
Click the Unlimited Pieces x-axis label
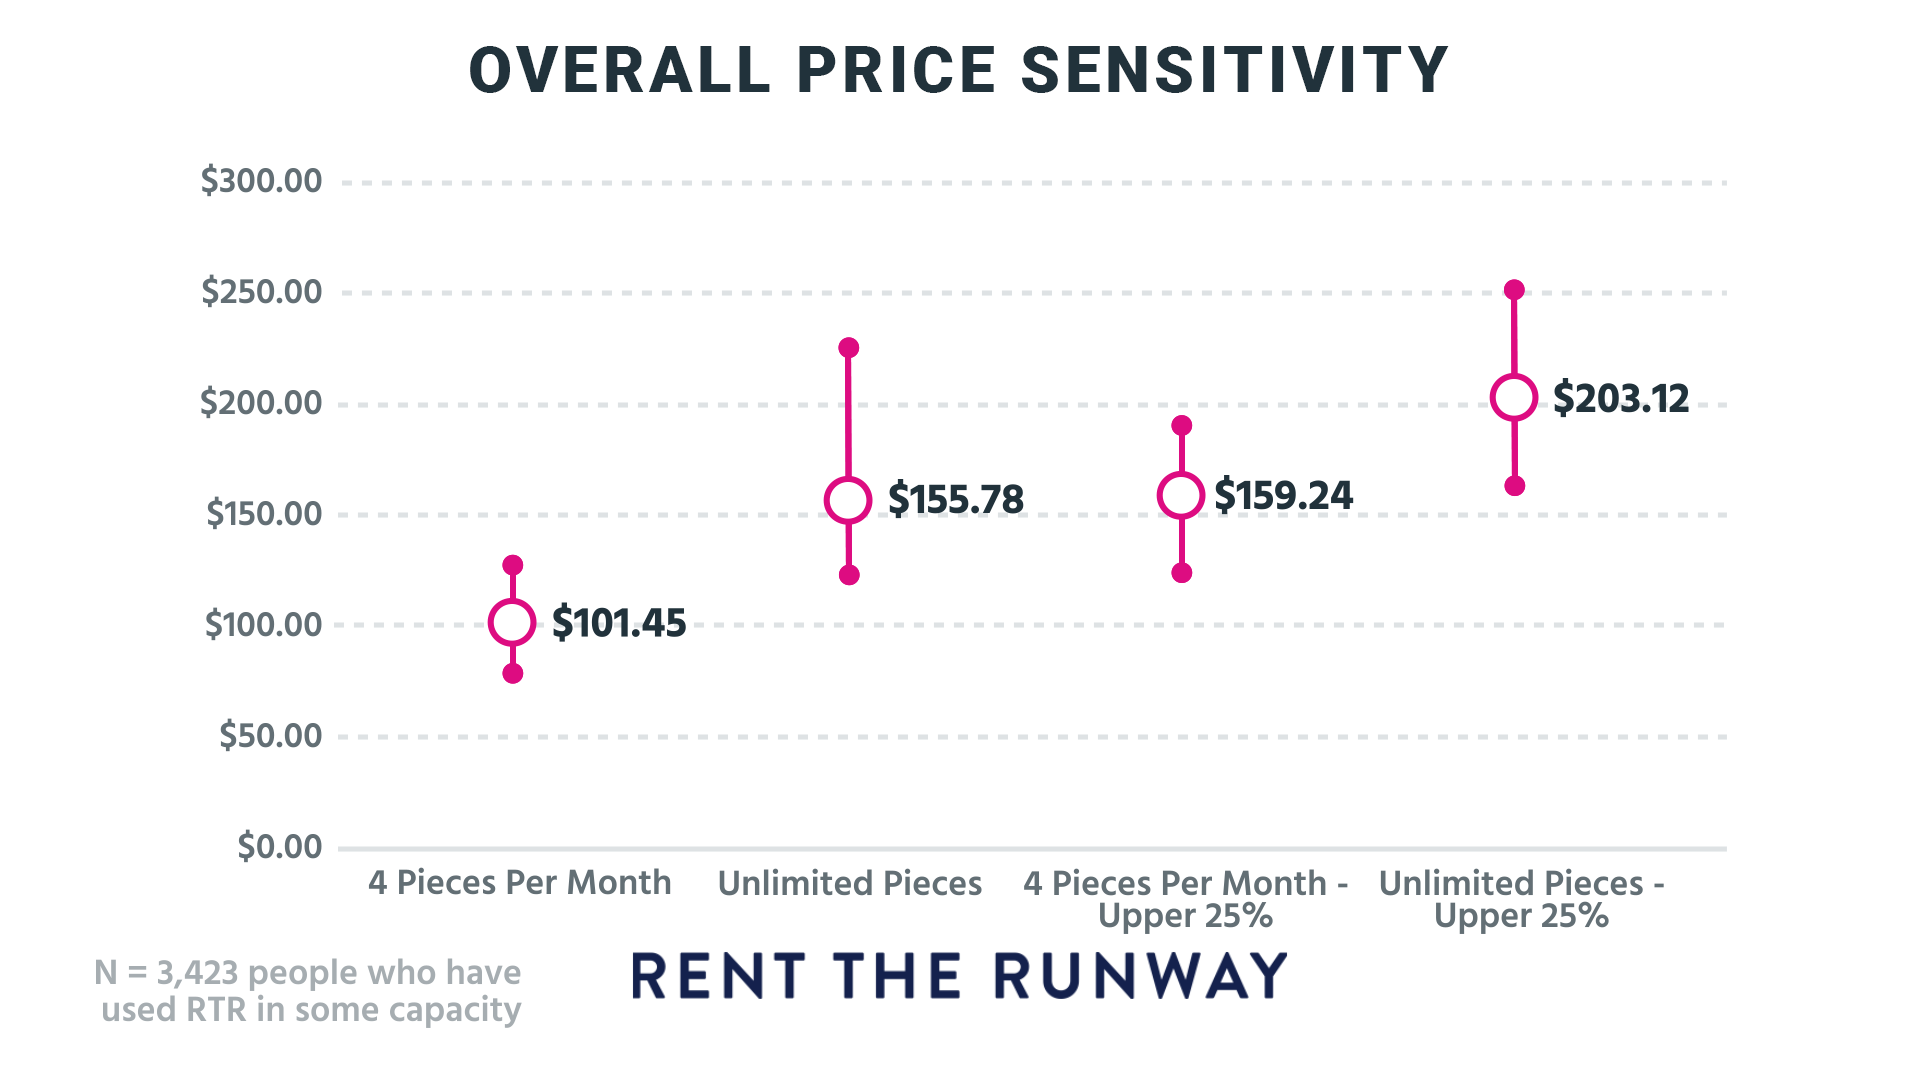click(850, 884)
